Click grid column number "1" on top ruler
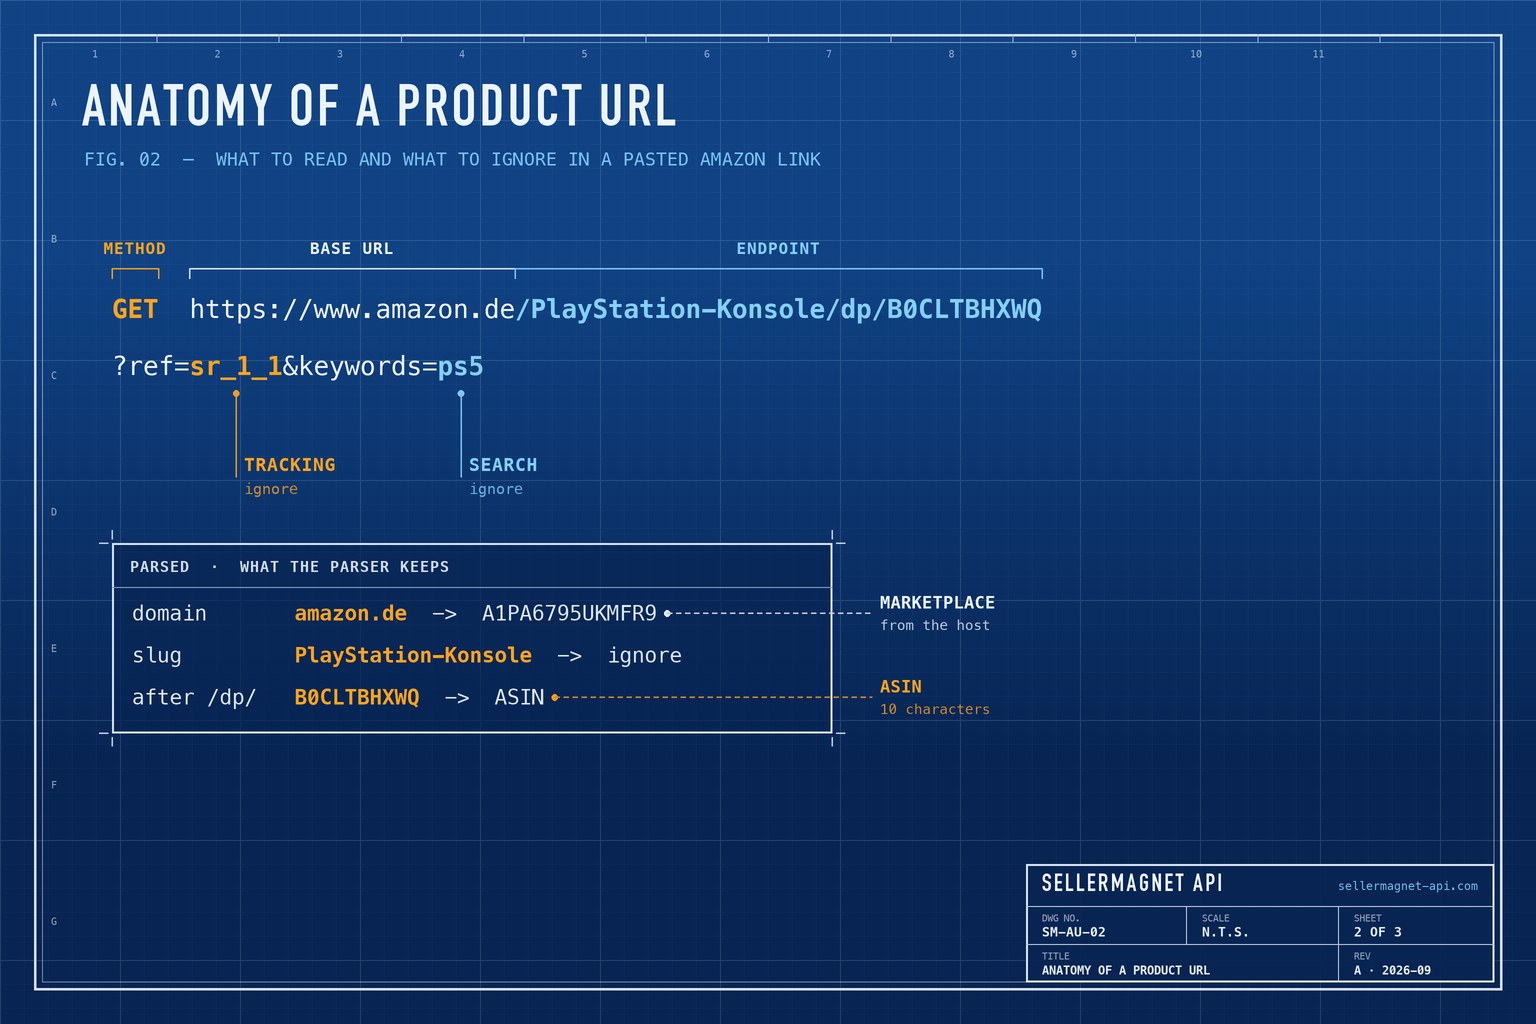 [95, 54]
